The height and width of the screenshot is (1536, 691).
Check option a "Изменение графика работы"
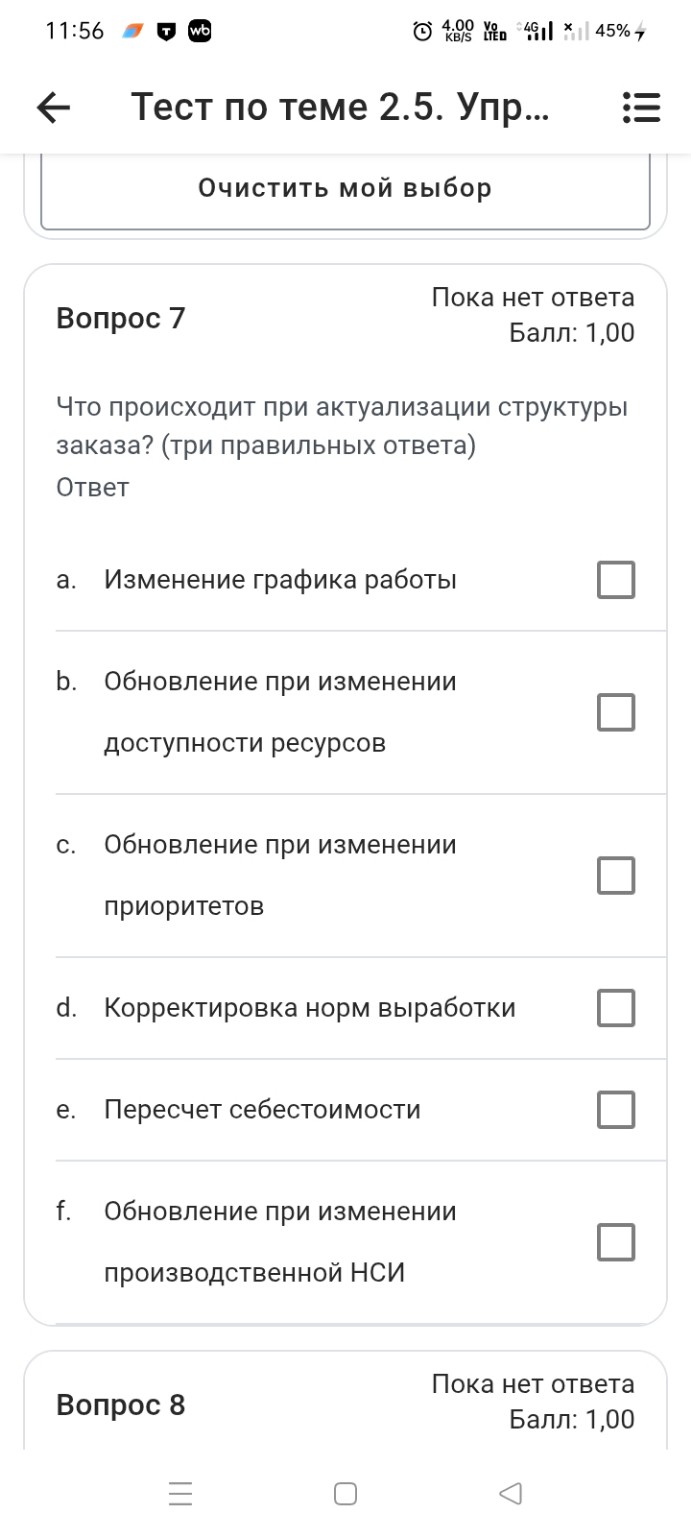(x=618, y=578)
